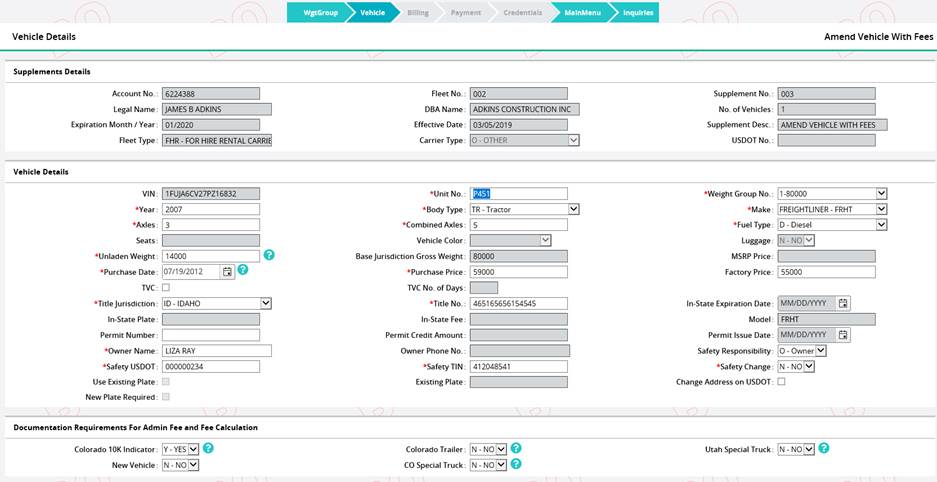
Task: Expand the Fuel Type dropdown
Action: tap(881, 225)
